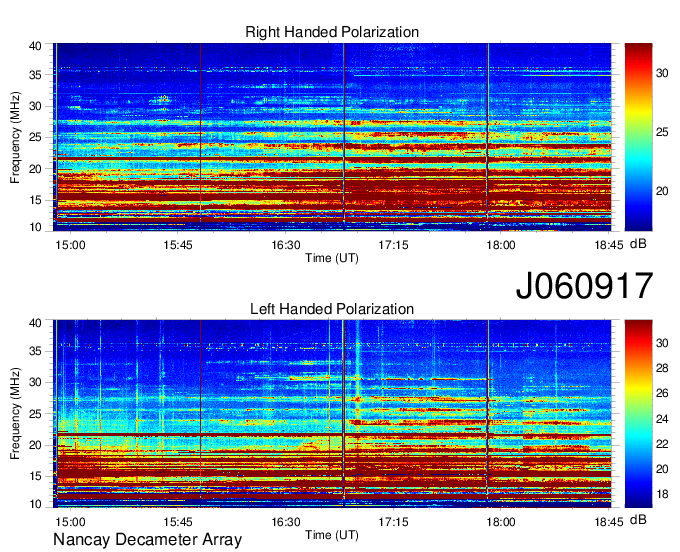This screenshot has height=552, width=680.
Task: Click the 17:15 tick label under the top plot
Action: pos(393,245)
